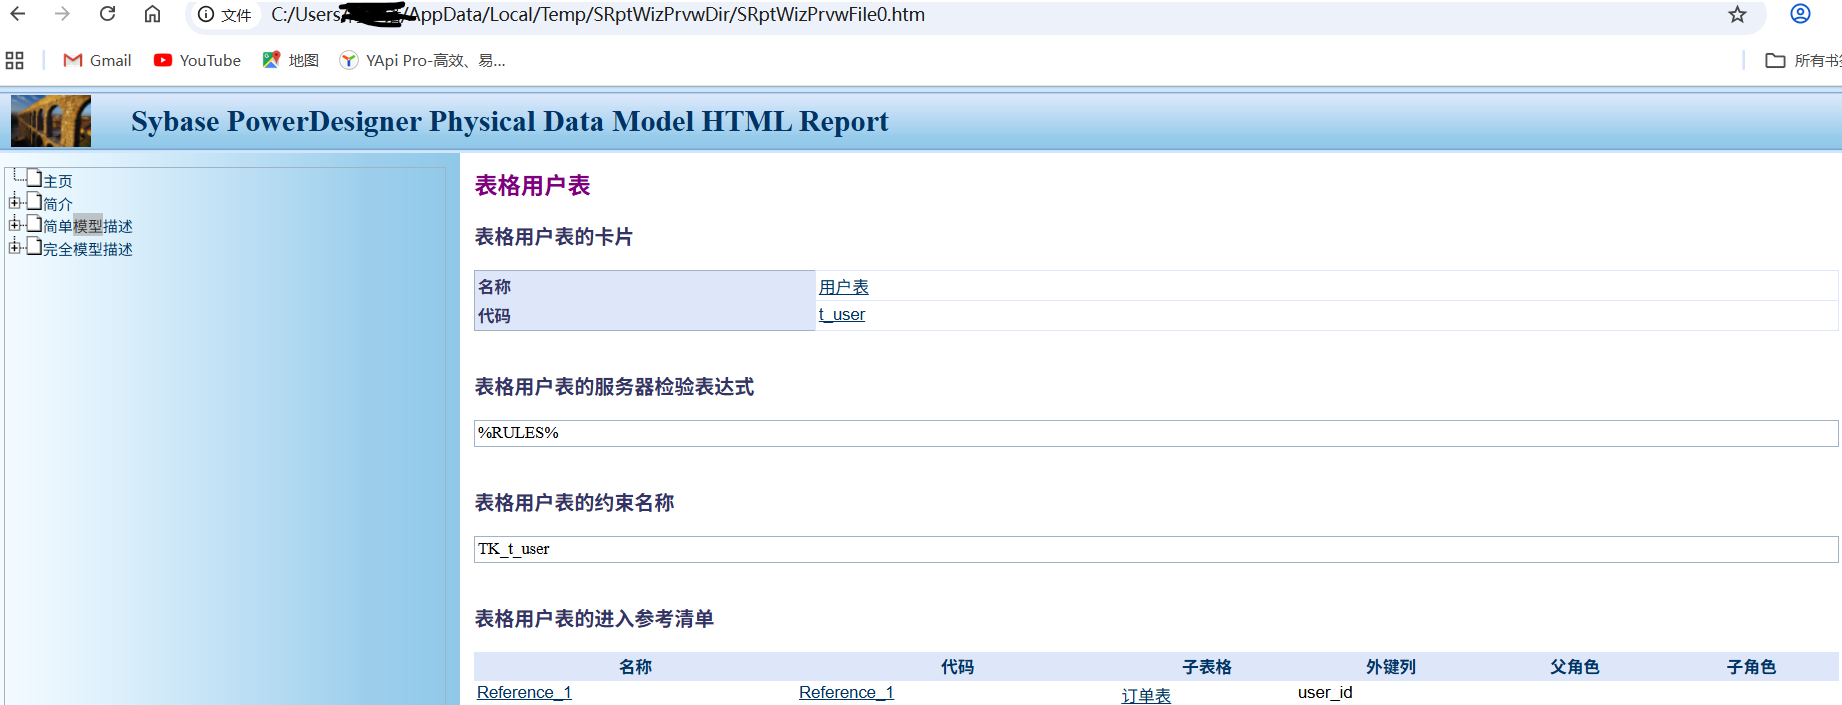This screenshot has height=705, width=1842.
Task: Open the 用户表 name link
Action: 844,287
